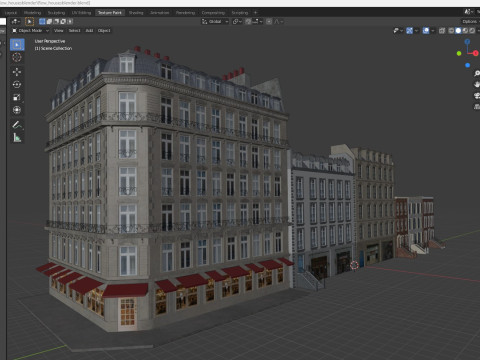
Task: Add a new workspace with plus button
Action: pyautogui.click(x=256, y=13)
